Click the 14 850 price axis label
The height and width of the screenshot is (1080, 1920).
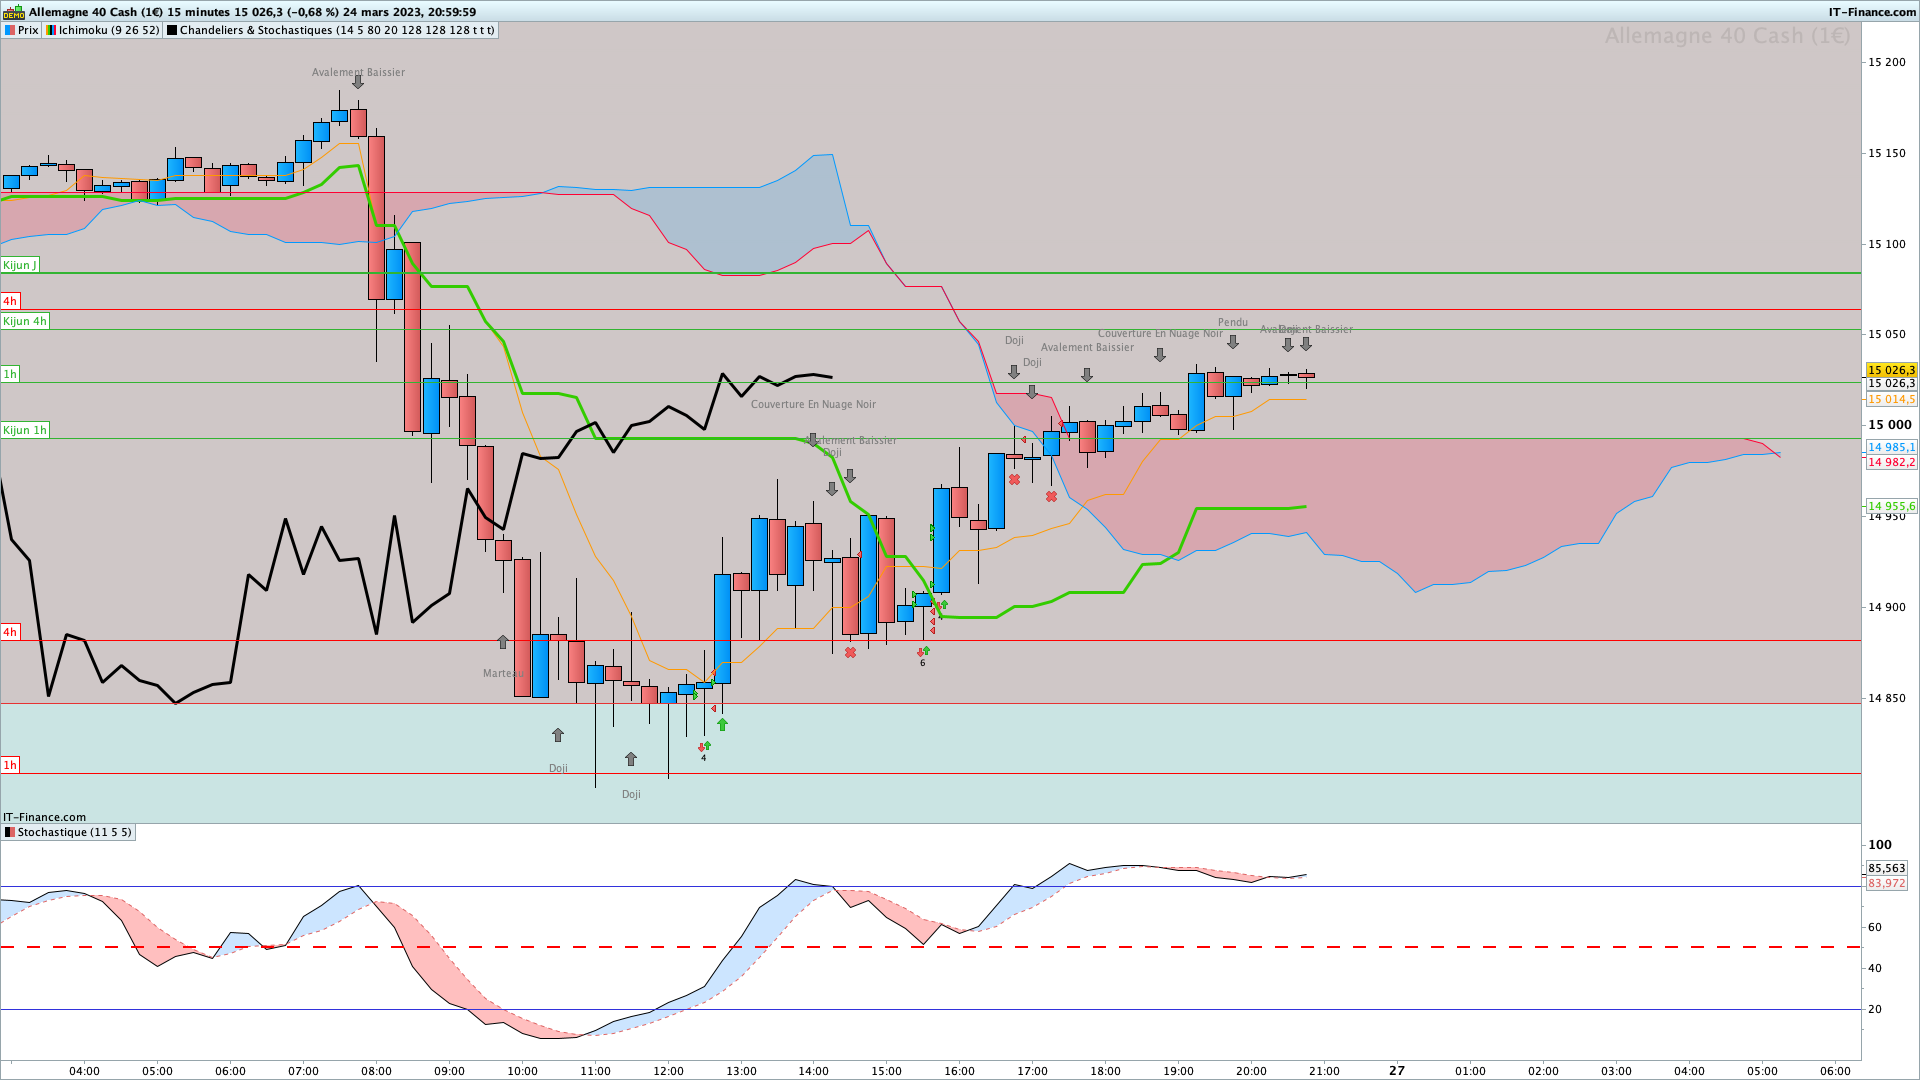click(1887, 698)
